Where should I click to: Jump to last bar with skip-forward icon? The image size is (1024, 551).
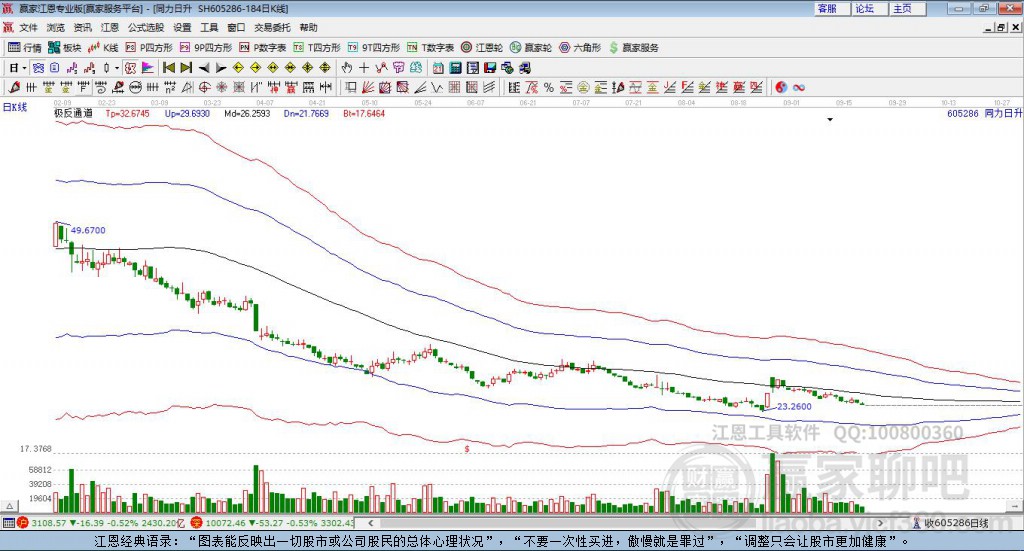186,68
